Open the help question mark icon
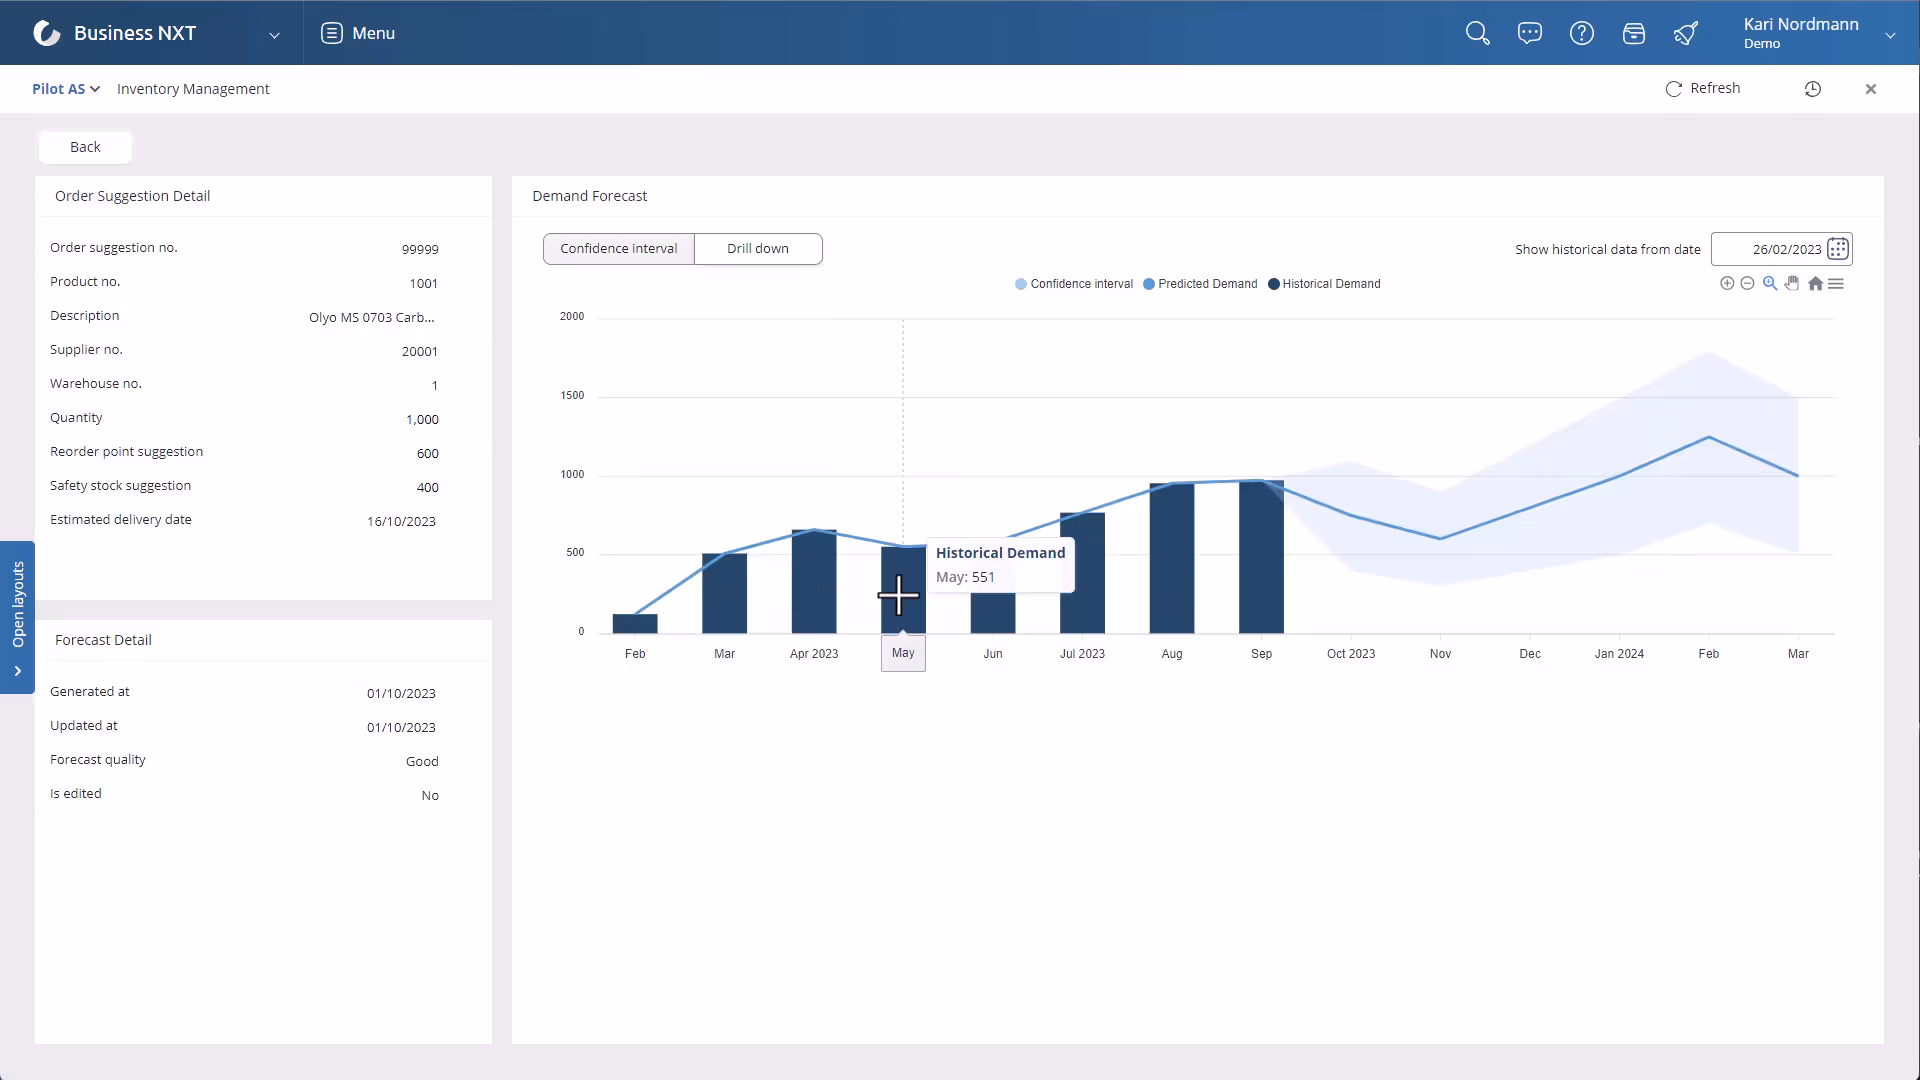Image resolution: width=1920 pixels, height=1080 pixels. click(x=1581, y=33)
